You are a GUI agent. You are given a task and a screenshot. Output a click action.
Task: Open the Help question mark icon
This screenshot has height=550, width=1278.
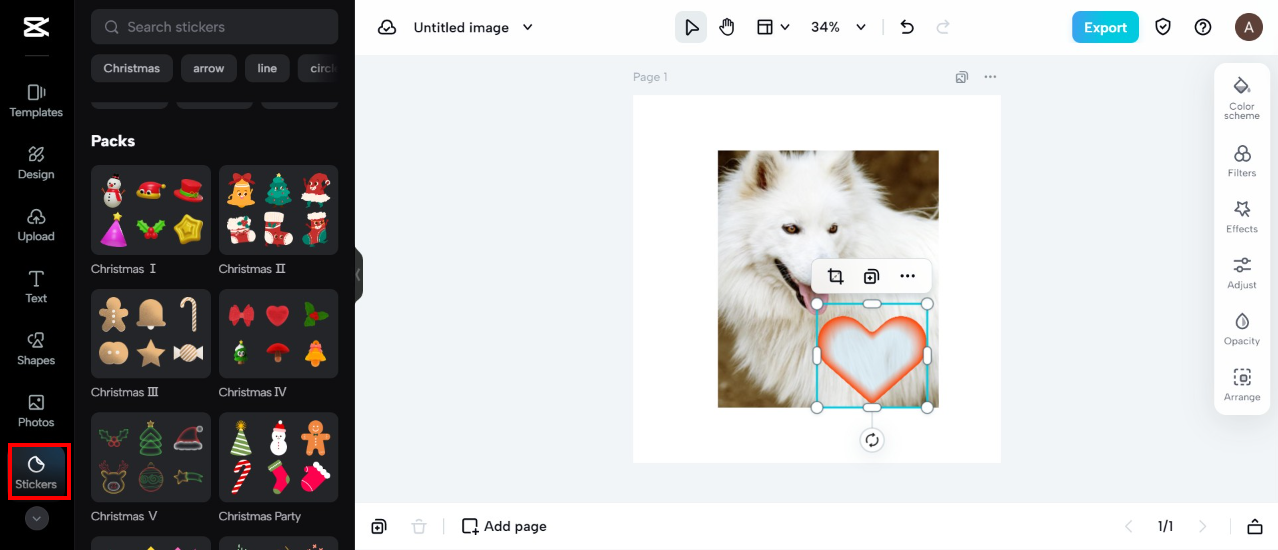click(x=1203, y=27)
